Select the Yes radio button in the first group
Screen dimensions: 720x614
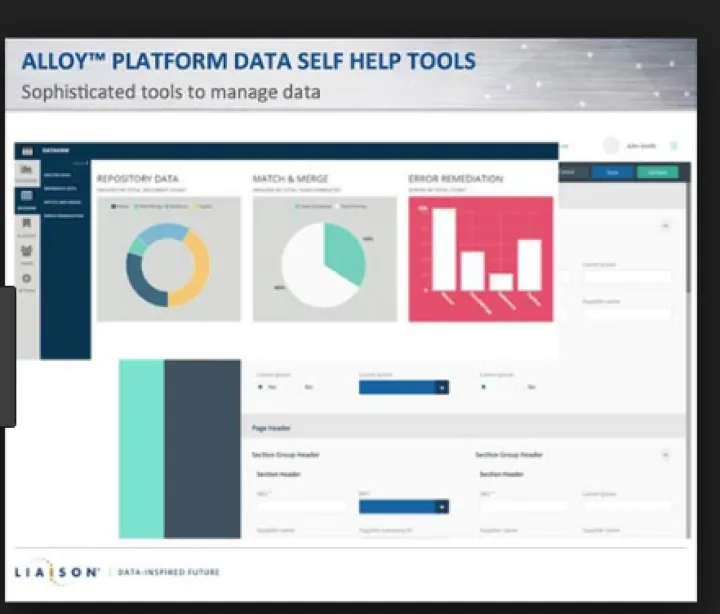260,387
